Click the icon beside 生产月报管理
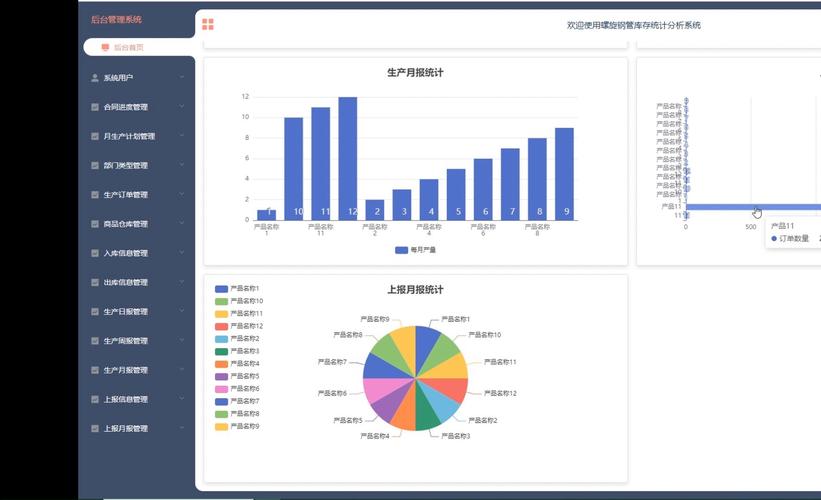The width and height of the screenshot is (821, 500). (x=95, y=370)
